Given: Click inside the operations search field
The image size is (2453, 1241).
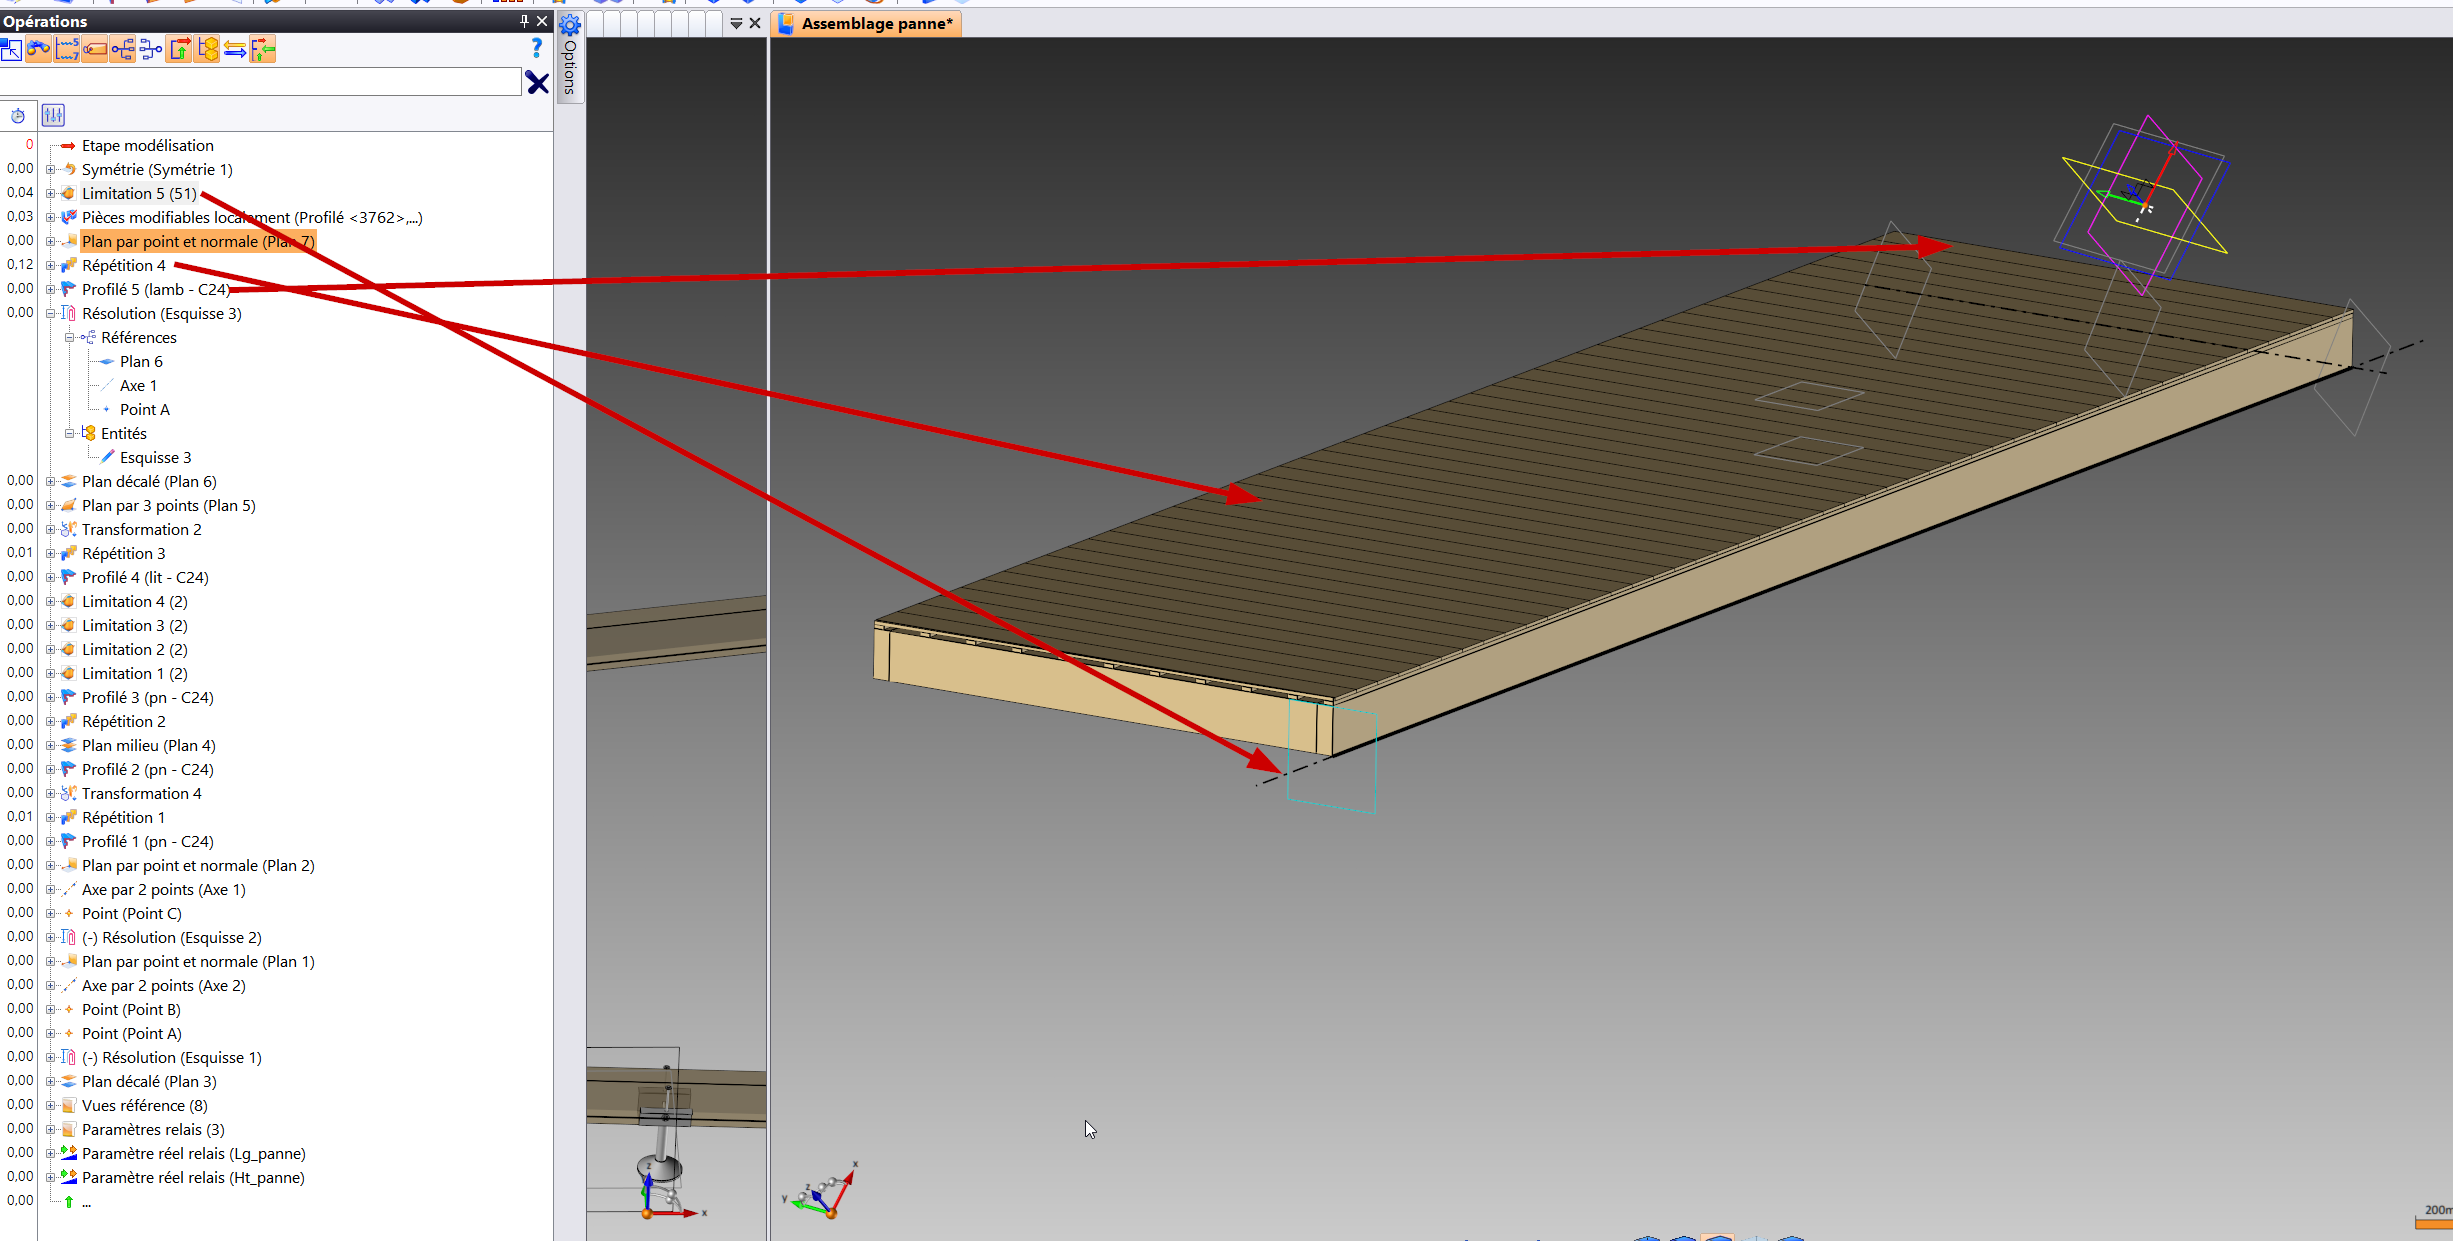Looking at the screenshot, I should click(260, 83).
